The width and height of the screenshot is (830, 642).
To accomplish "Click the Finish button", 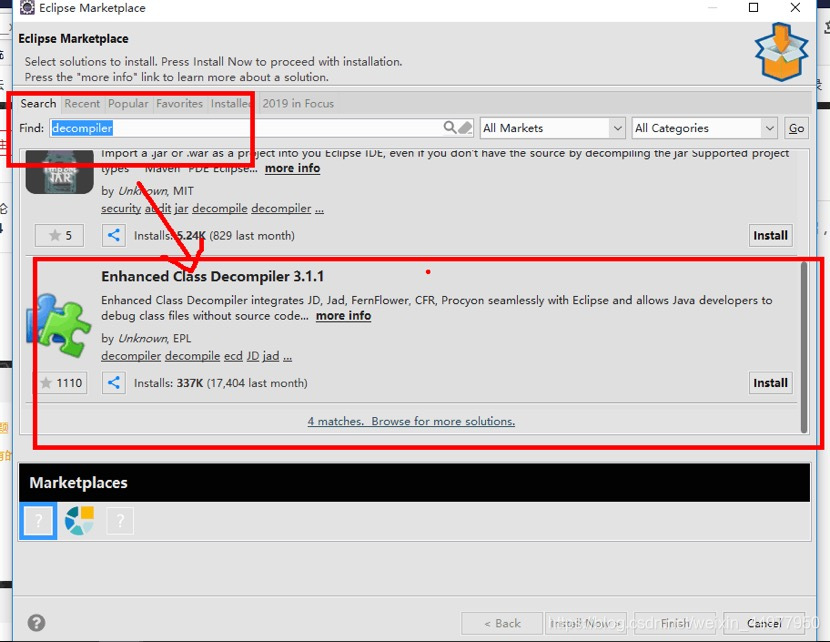I will pyautogui.click(x=675, y=623).
